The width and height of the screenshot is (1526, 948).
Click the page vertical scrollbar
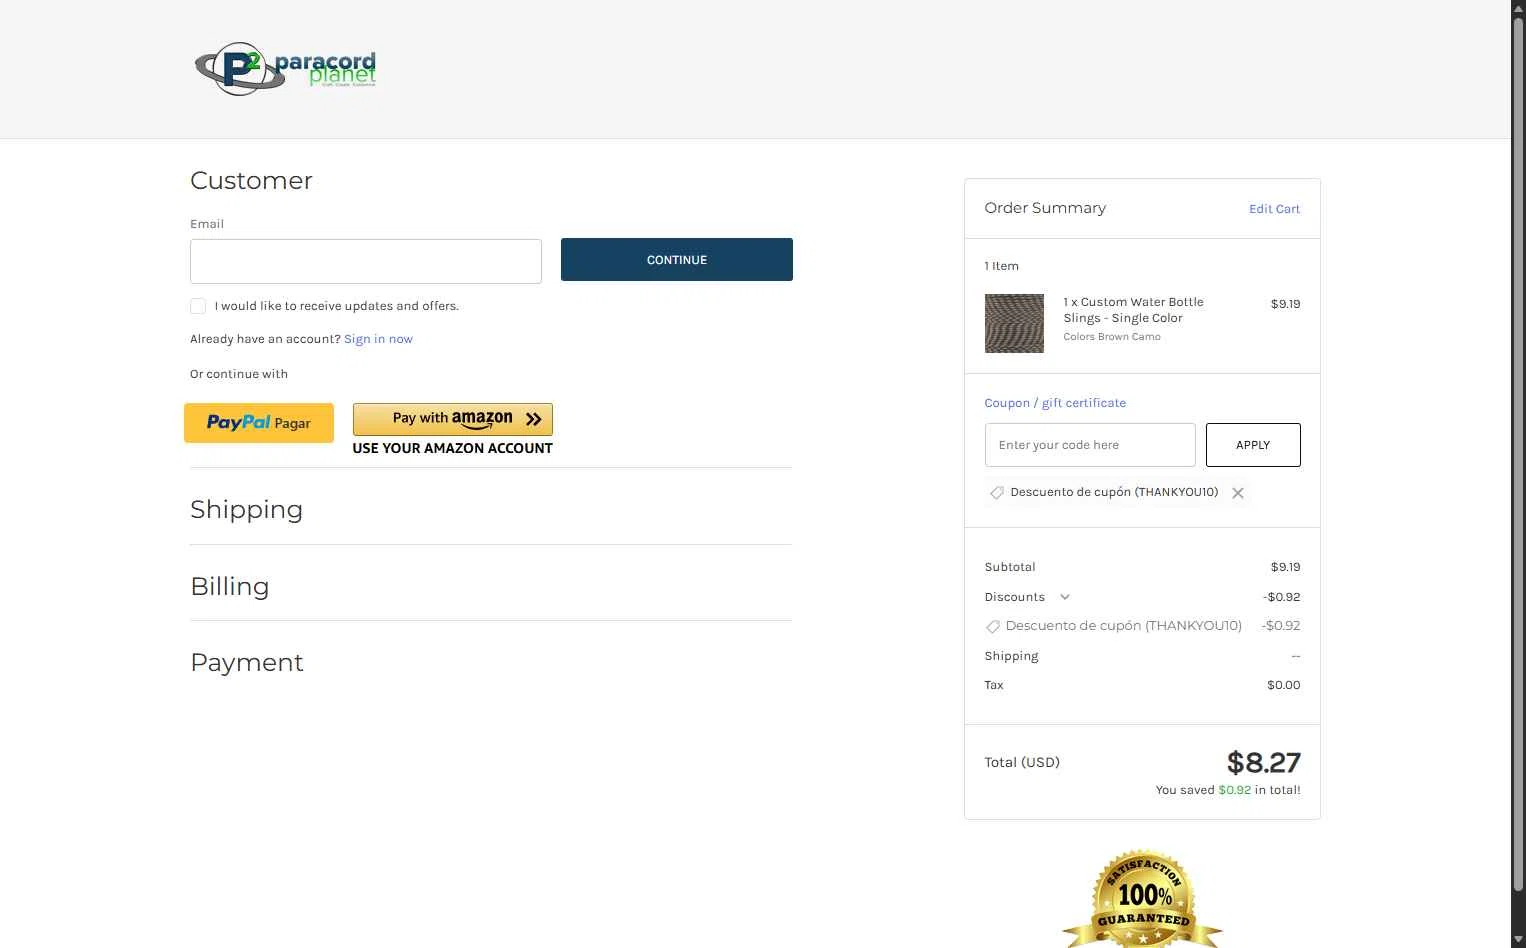pyautogui.click(x=1518, y=455)
